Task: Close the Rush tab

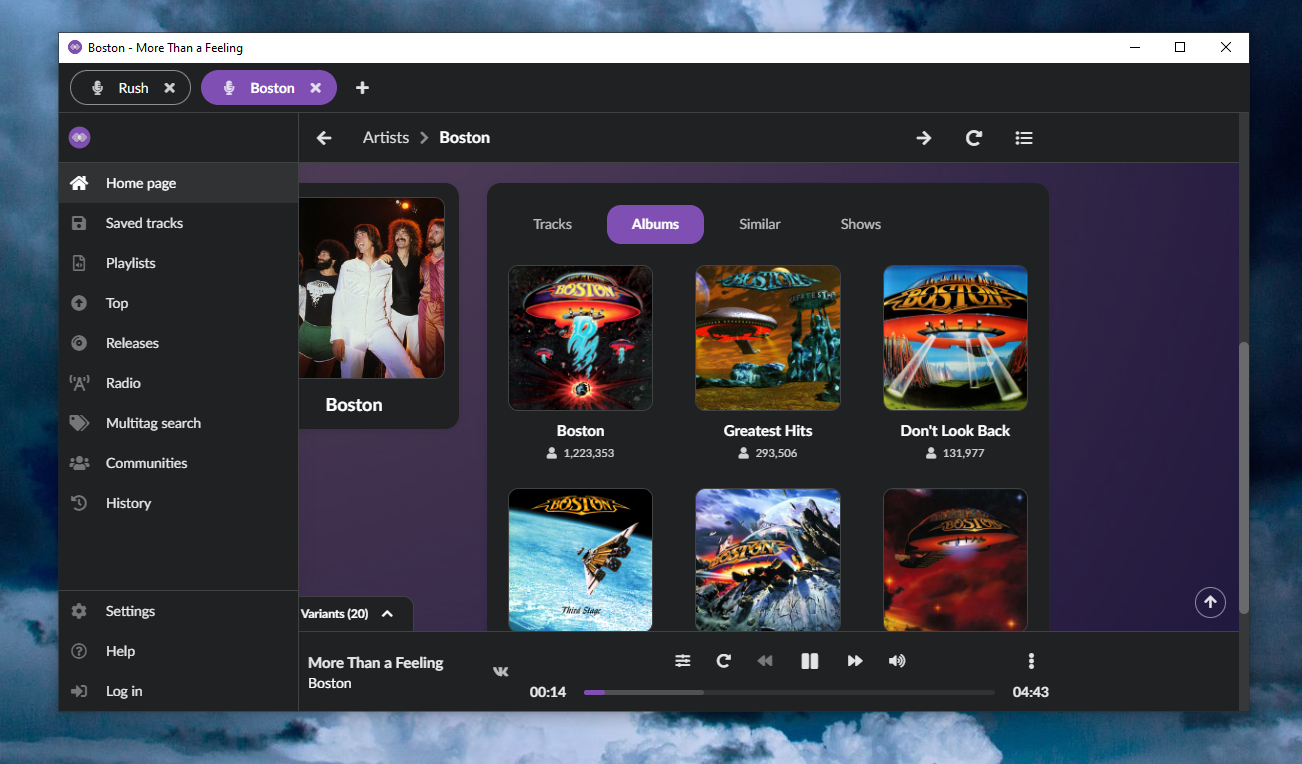Action: (170, 88)
